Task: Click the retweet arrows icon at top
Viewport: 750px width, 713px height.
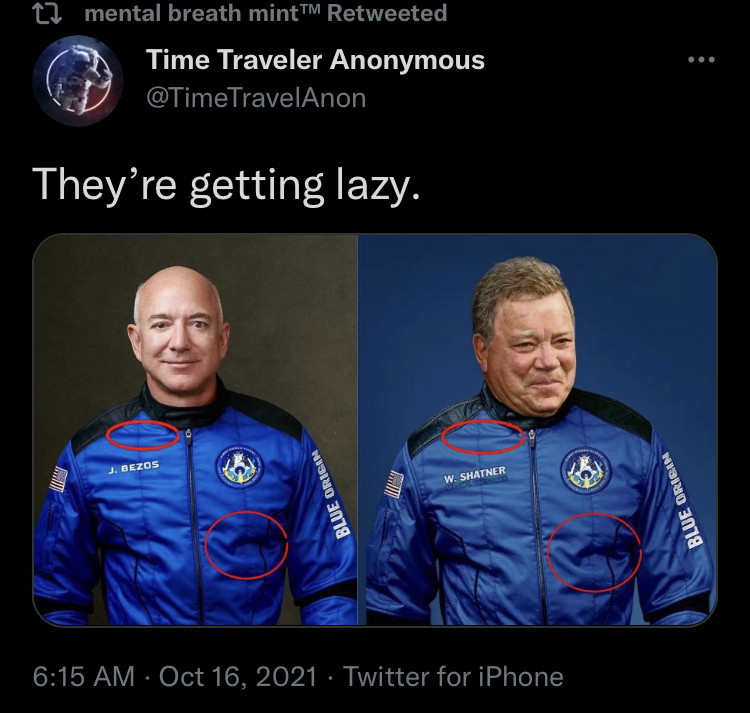Action: tap(49, 13)
